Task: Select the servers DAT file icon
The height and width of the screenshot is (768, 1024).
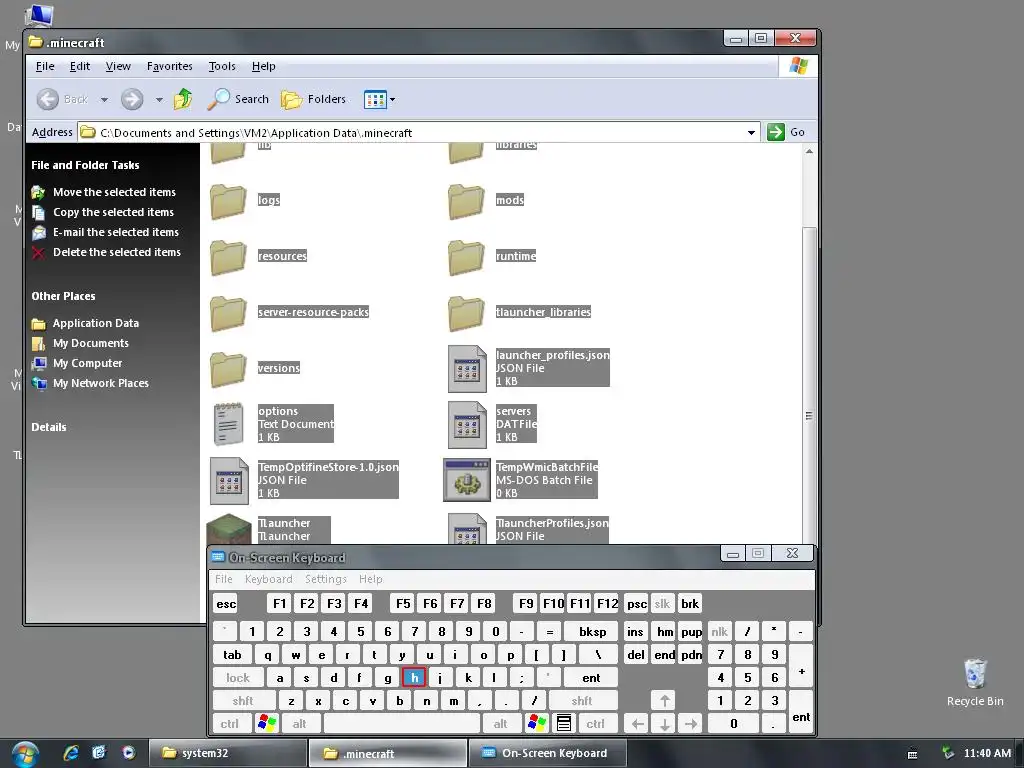Action: 467,424
